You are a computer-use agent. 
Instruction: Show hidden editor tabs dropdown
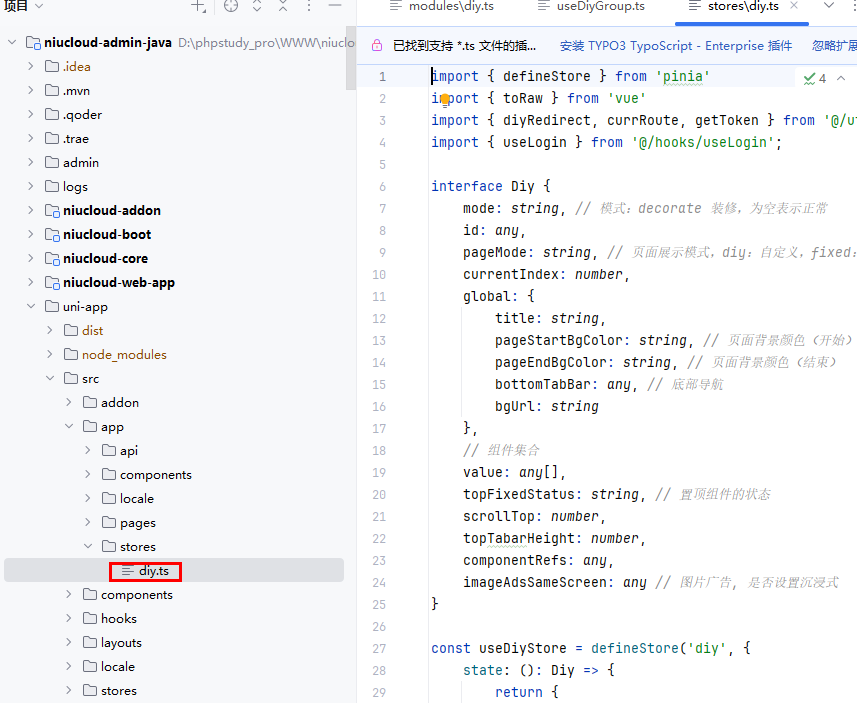pos(828,6)
